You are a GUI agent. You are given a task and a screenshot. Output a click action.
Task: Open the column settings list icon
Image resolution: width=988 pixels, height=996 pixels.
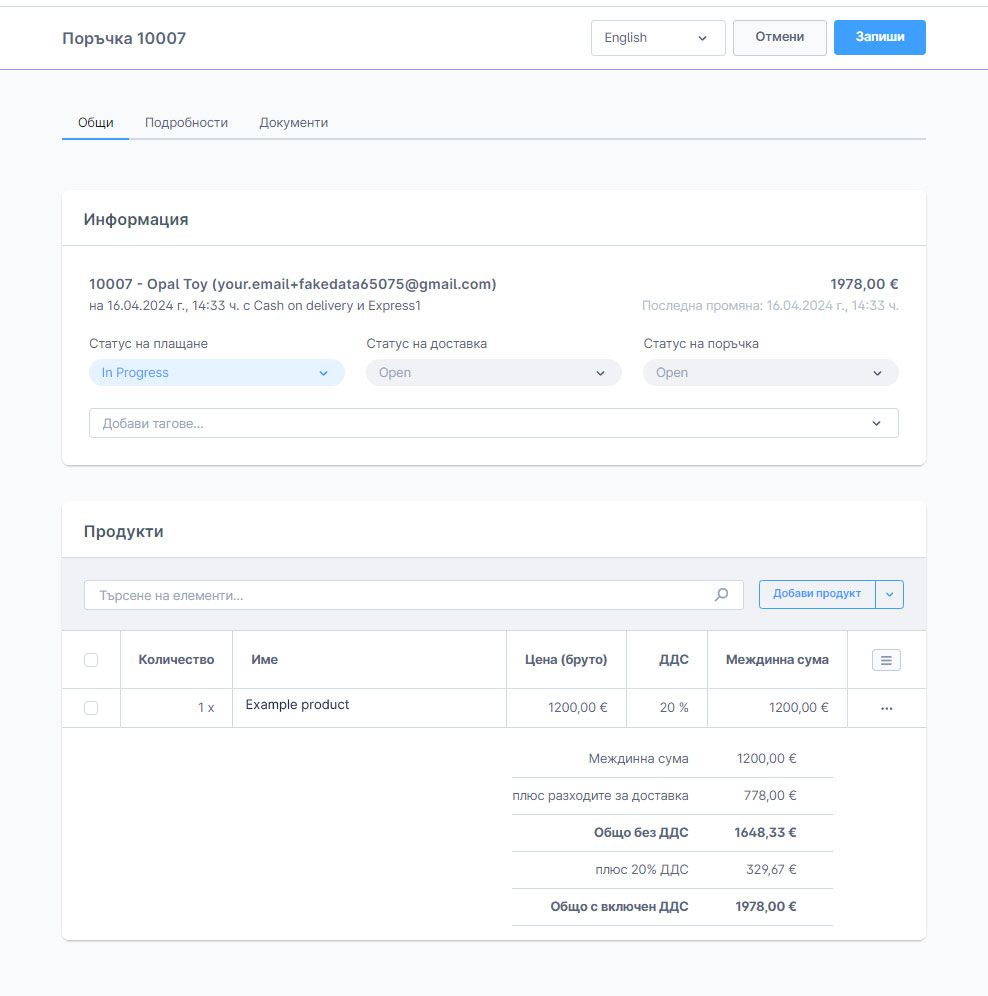pyautogui.click(x=886, y=660)
